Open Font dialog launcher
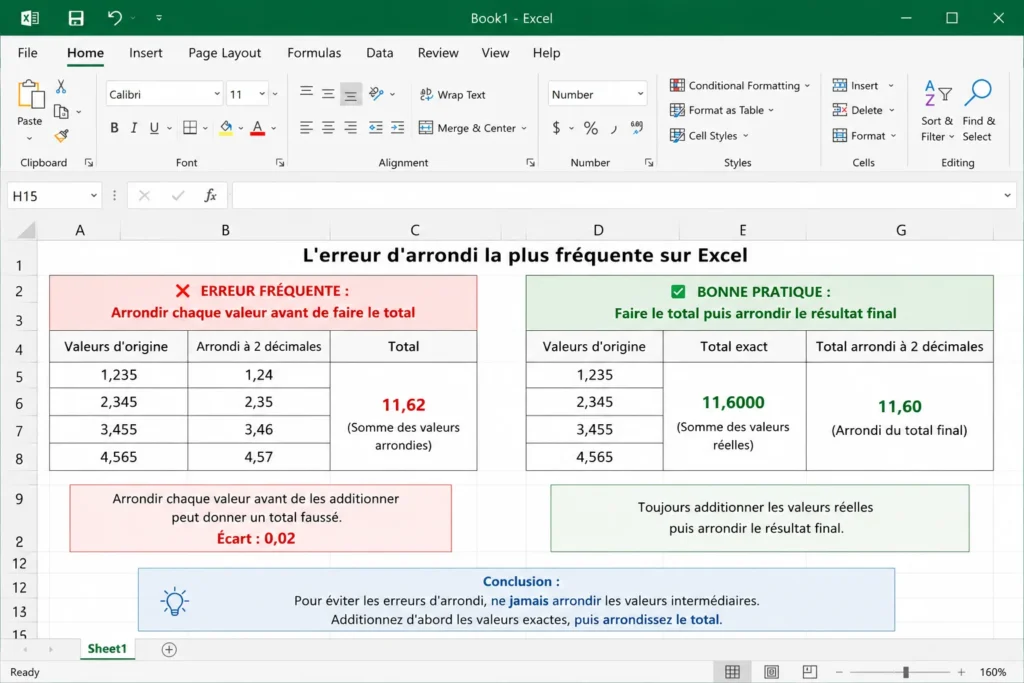Viewport: 1024px width, 683px height. [280, 163]
